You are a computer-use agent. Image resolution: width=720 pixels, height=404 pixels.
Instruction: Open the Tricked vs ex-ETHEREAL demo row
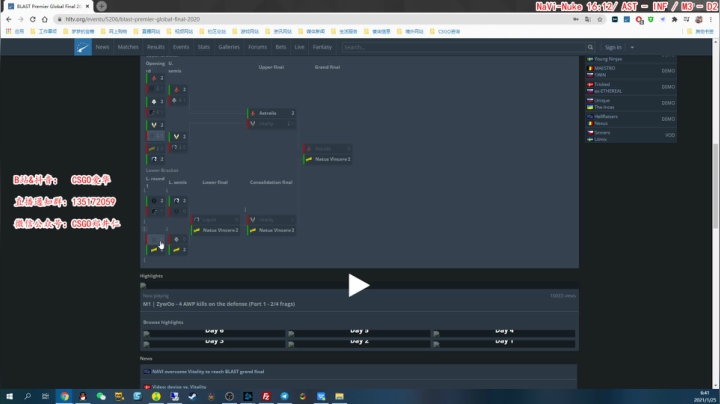click(631, 87)
